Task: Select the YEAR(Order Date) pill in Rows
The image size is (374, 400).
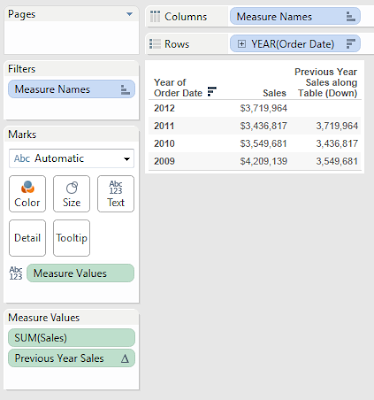Action: [295, 44]
